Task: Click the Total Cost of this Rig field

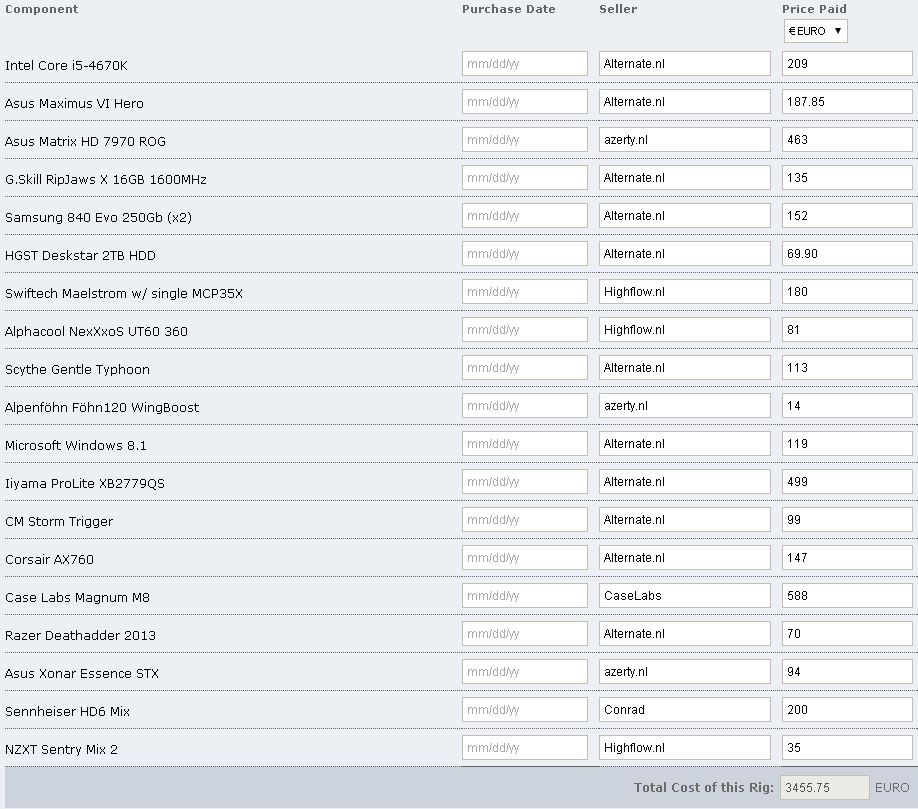Action: coord(824,788)
